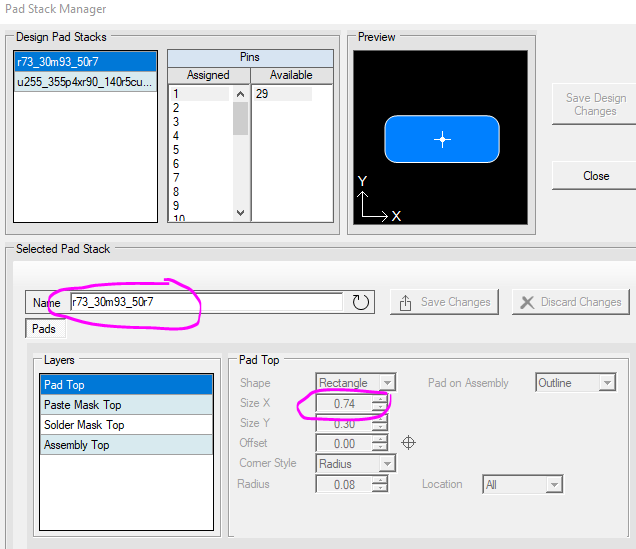The image size is (636, 549).
Task: Select the Assembly Top layer
Action: tap(126, 445)
